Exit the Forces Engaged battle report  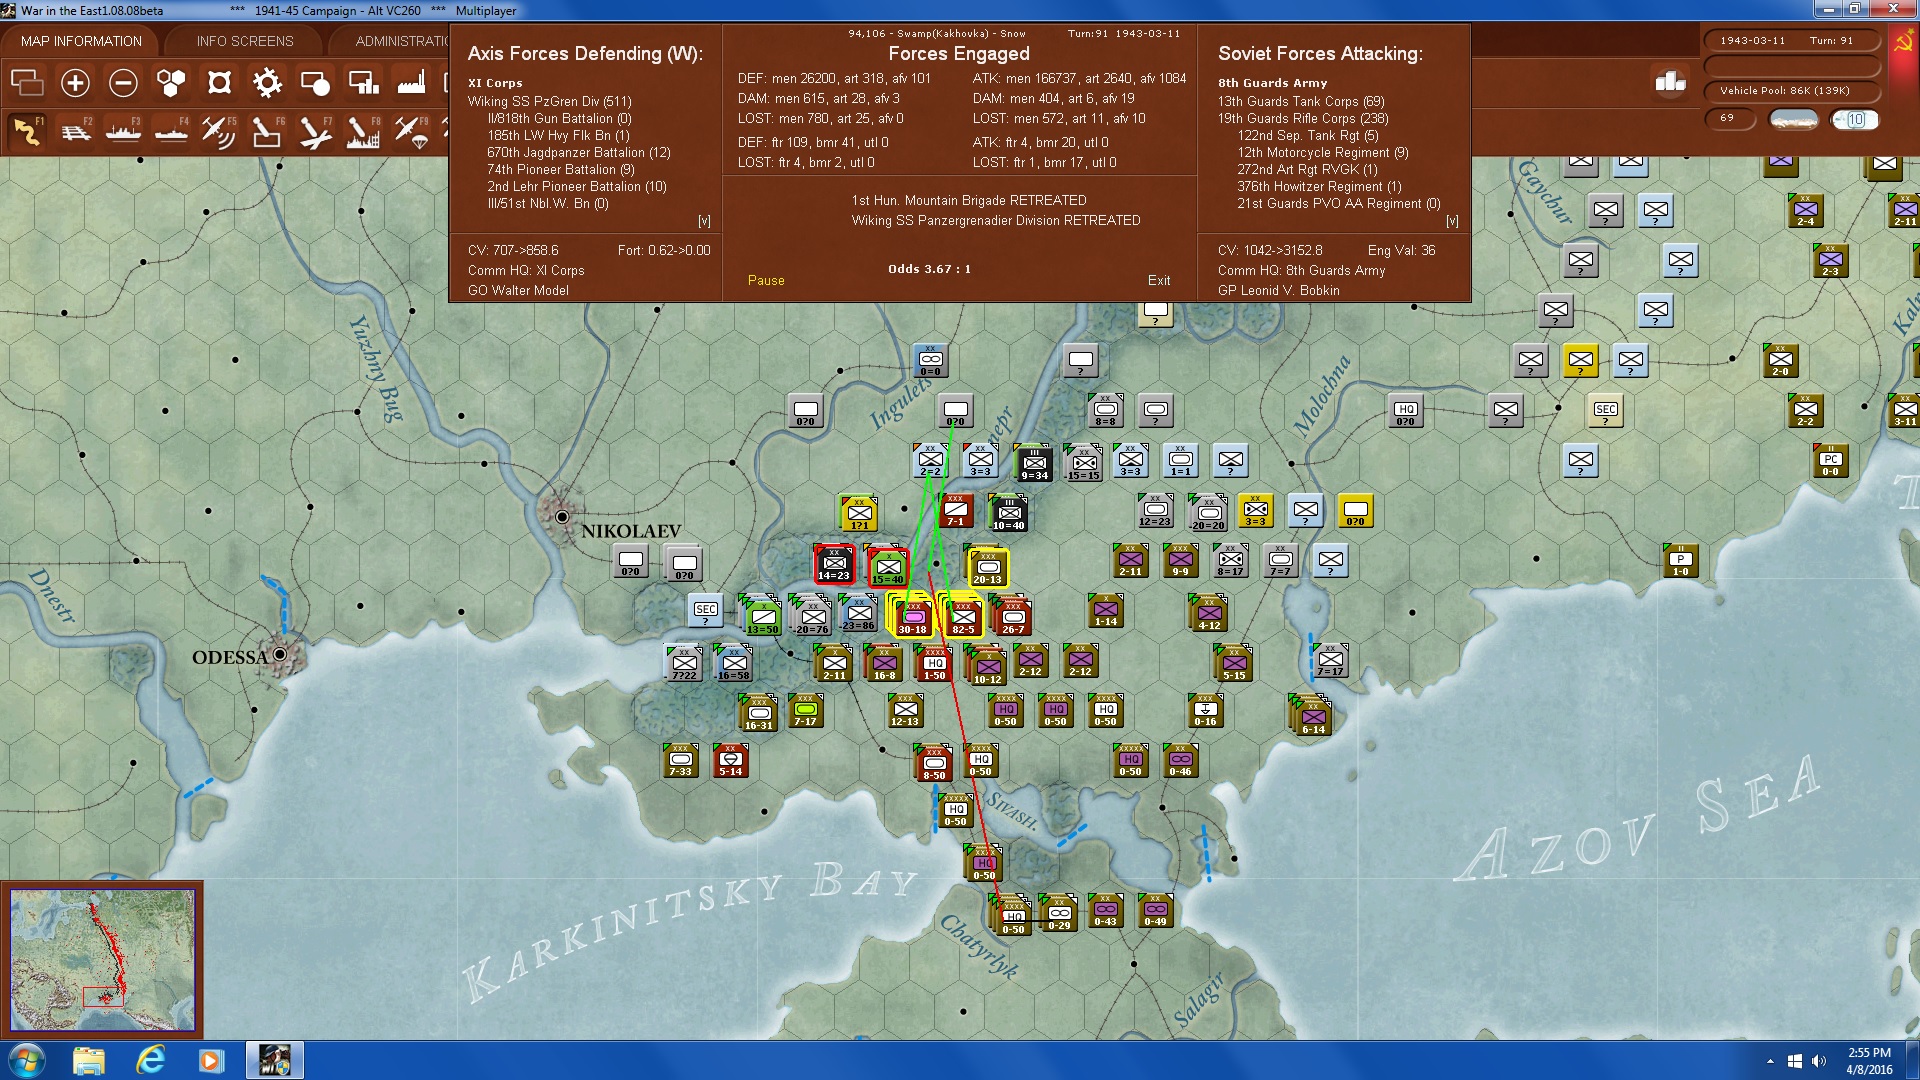click(1159, 281)
